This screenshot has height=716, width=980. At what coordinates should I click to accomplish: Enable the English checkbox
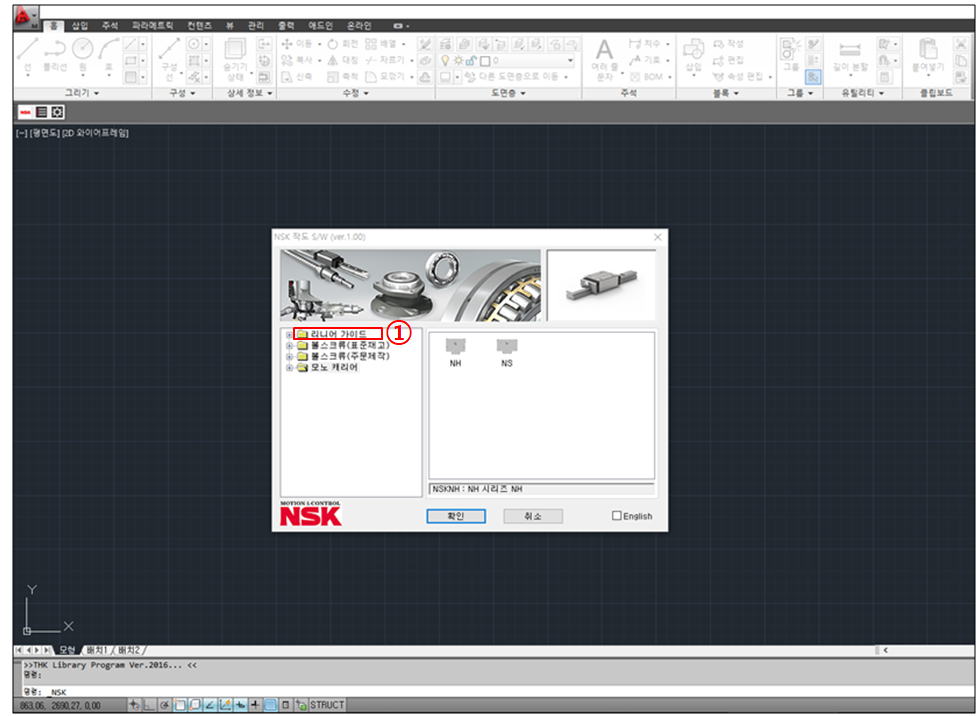[x=617, y=516]
